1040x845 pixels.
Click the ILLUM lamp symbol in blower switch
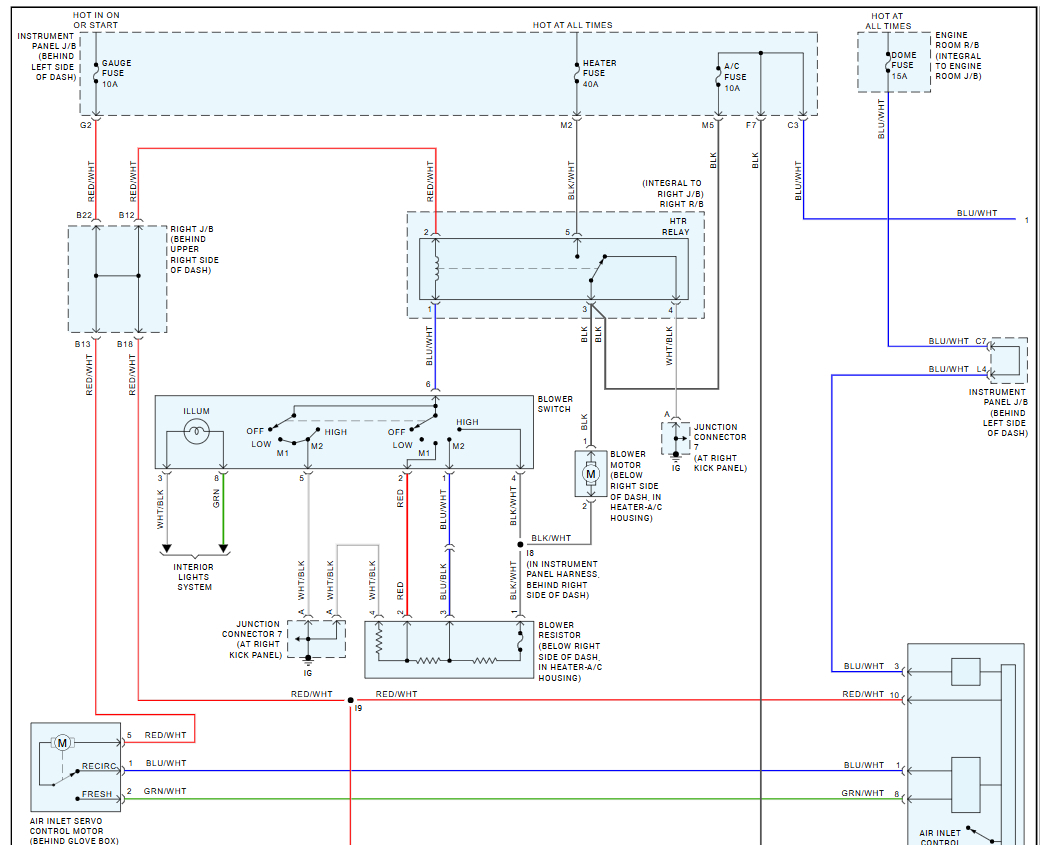click(x=196, y=432)
